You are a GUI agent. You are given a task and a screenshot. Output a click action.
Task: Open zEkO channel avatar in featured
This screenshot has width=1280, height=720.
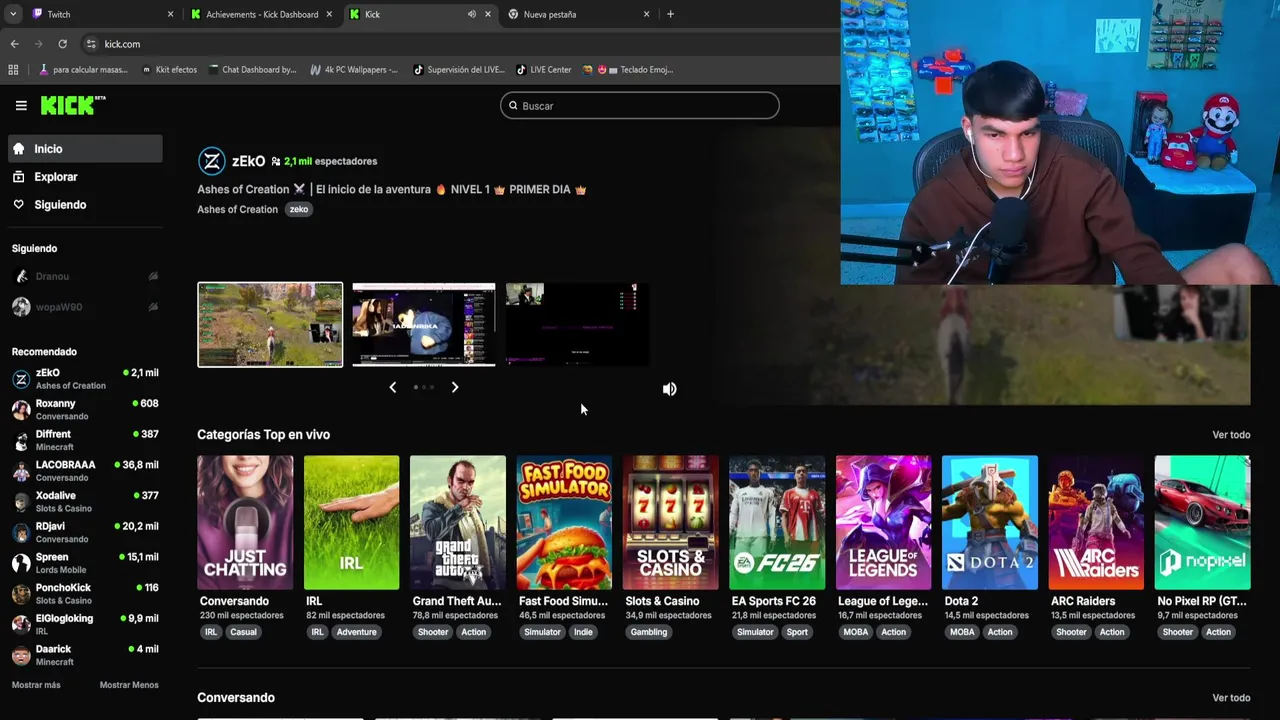(x=211, y=161)
